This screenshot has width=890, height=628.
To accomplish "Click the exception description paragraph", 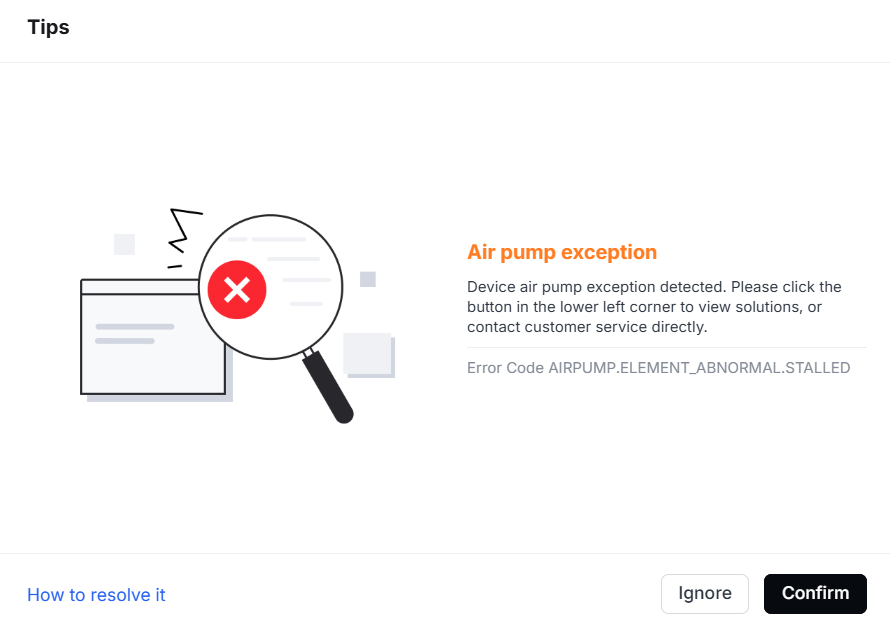I will pos(654,307).
